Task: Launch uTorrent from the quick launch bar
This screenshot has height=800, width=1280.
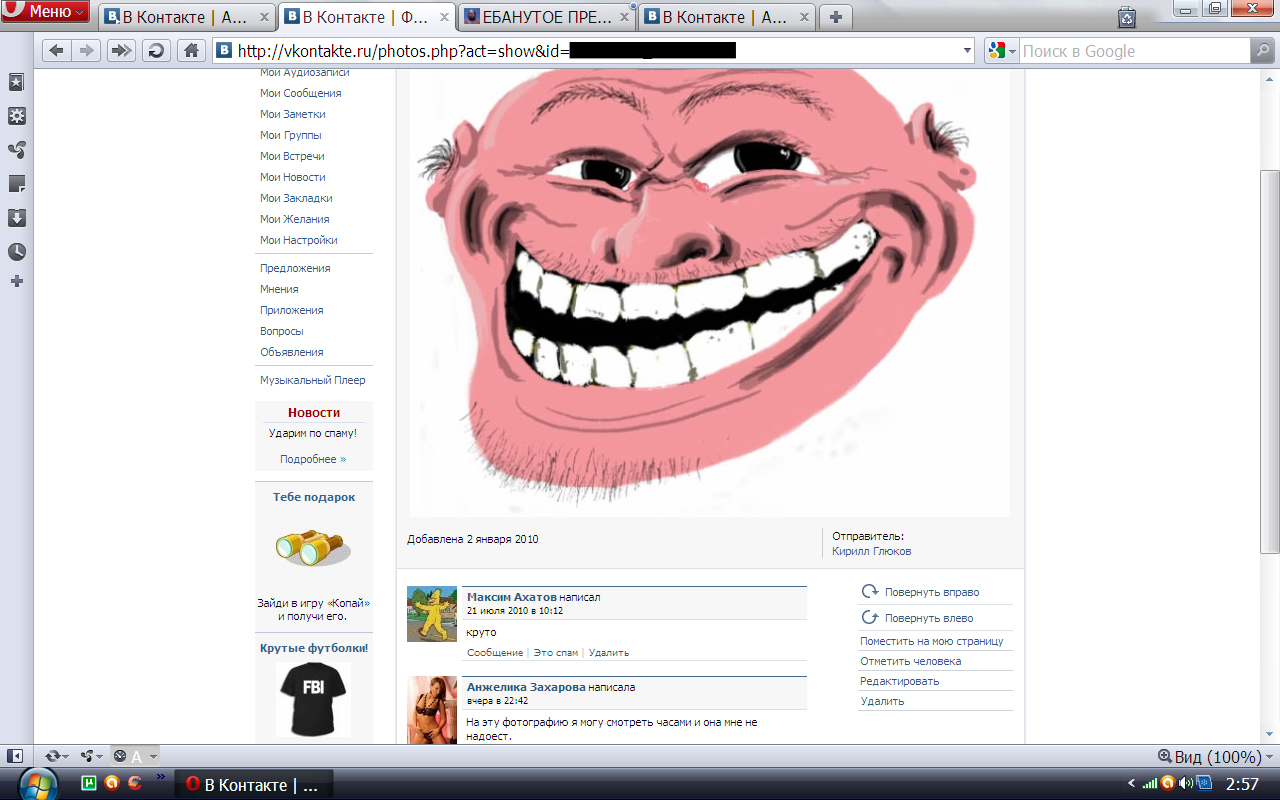Action: point(88,784)
